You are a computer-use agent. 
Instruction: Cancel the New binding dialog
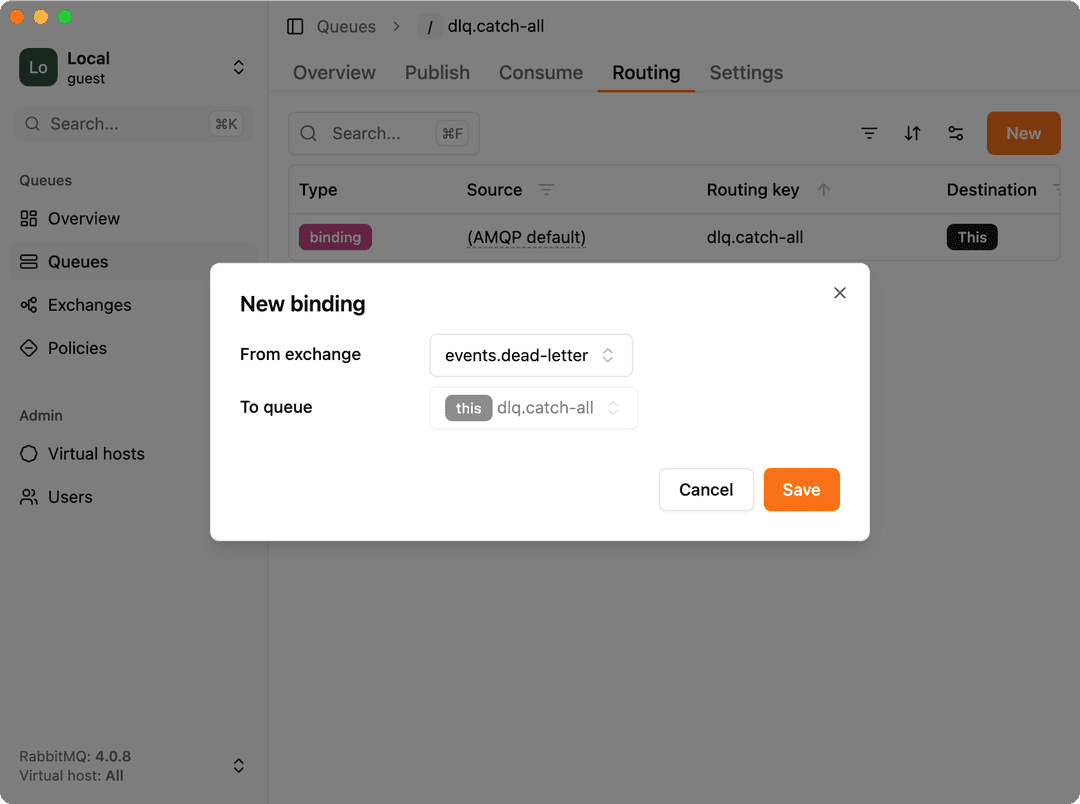pos(706,489)
